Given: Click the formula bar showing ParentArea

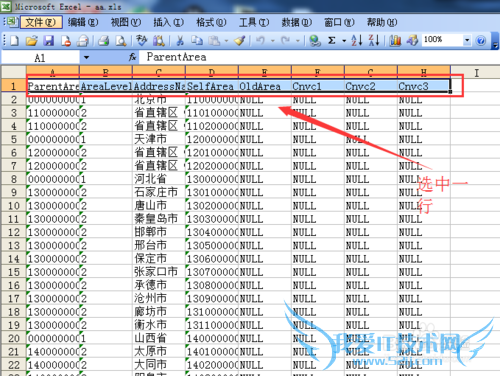Looking at the screenshot, I should click(318, 57).
